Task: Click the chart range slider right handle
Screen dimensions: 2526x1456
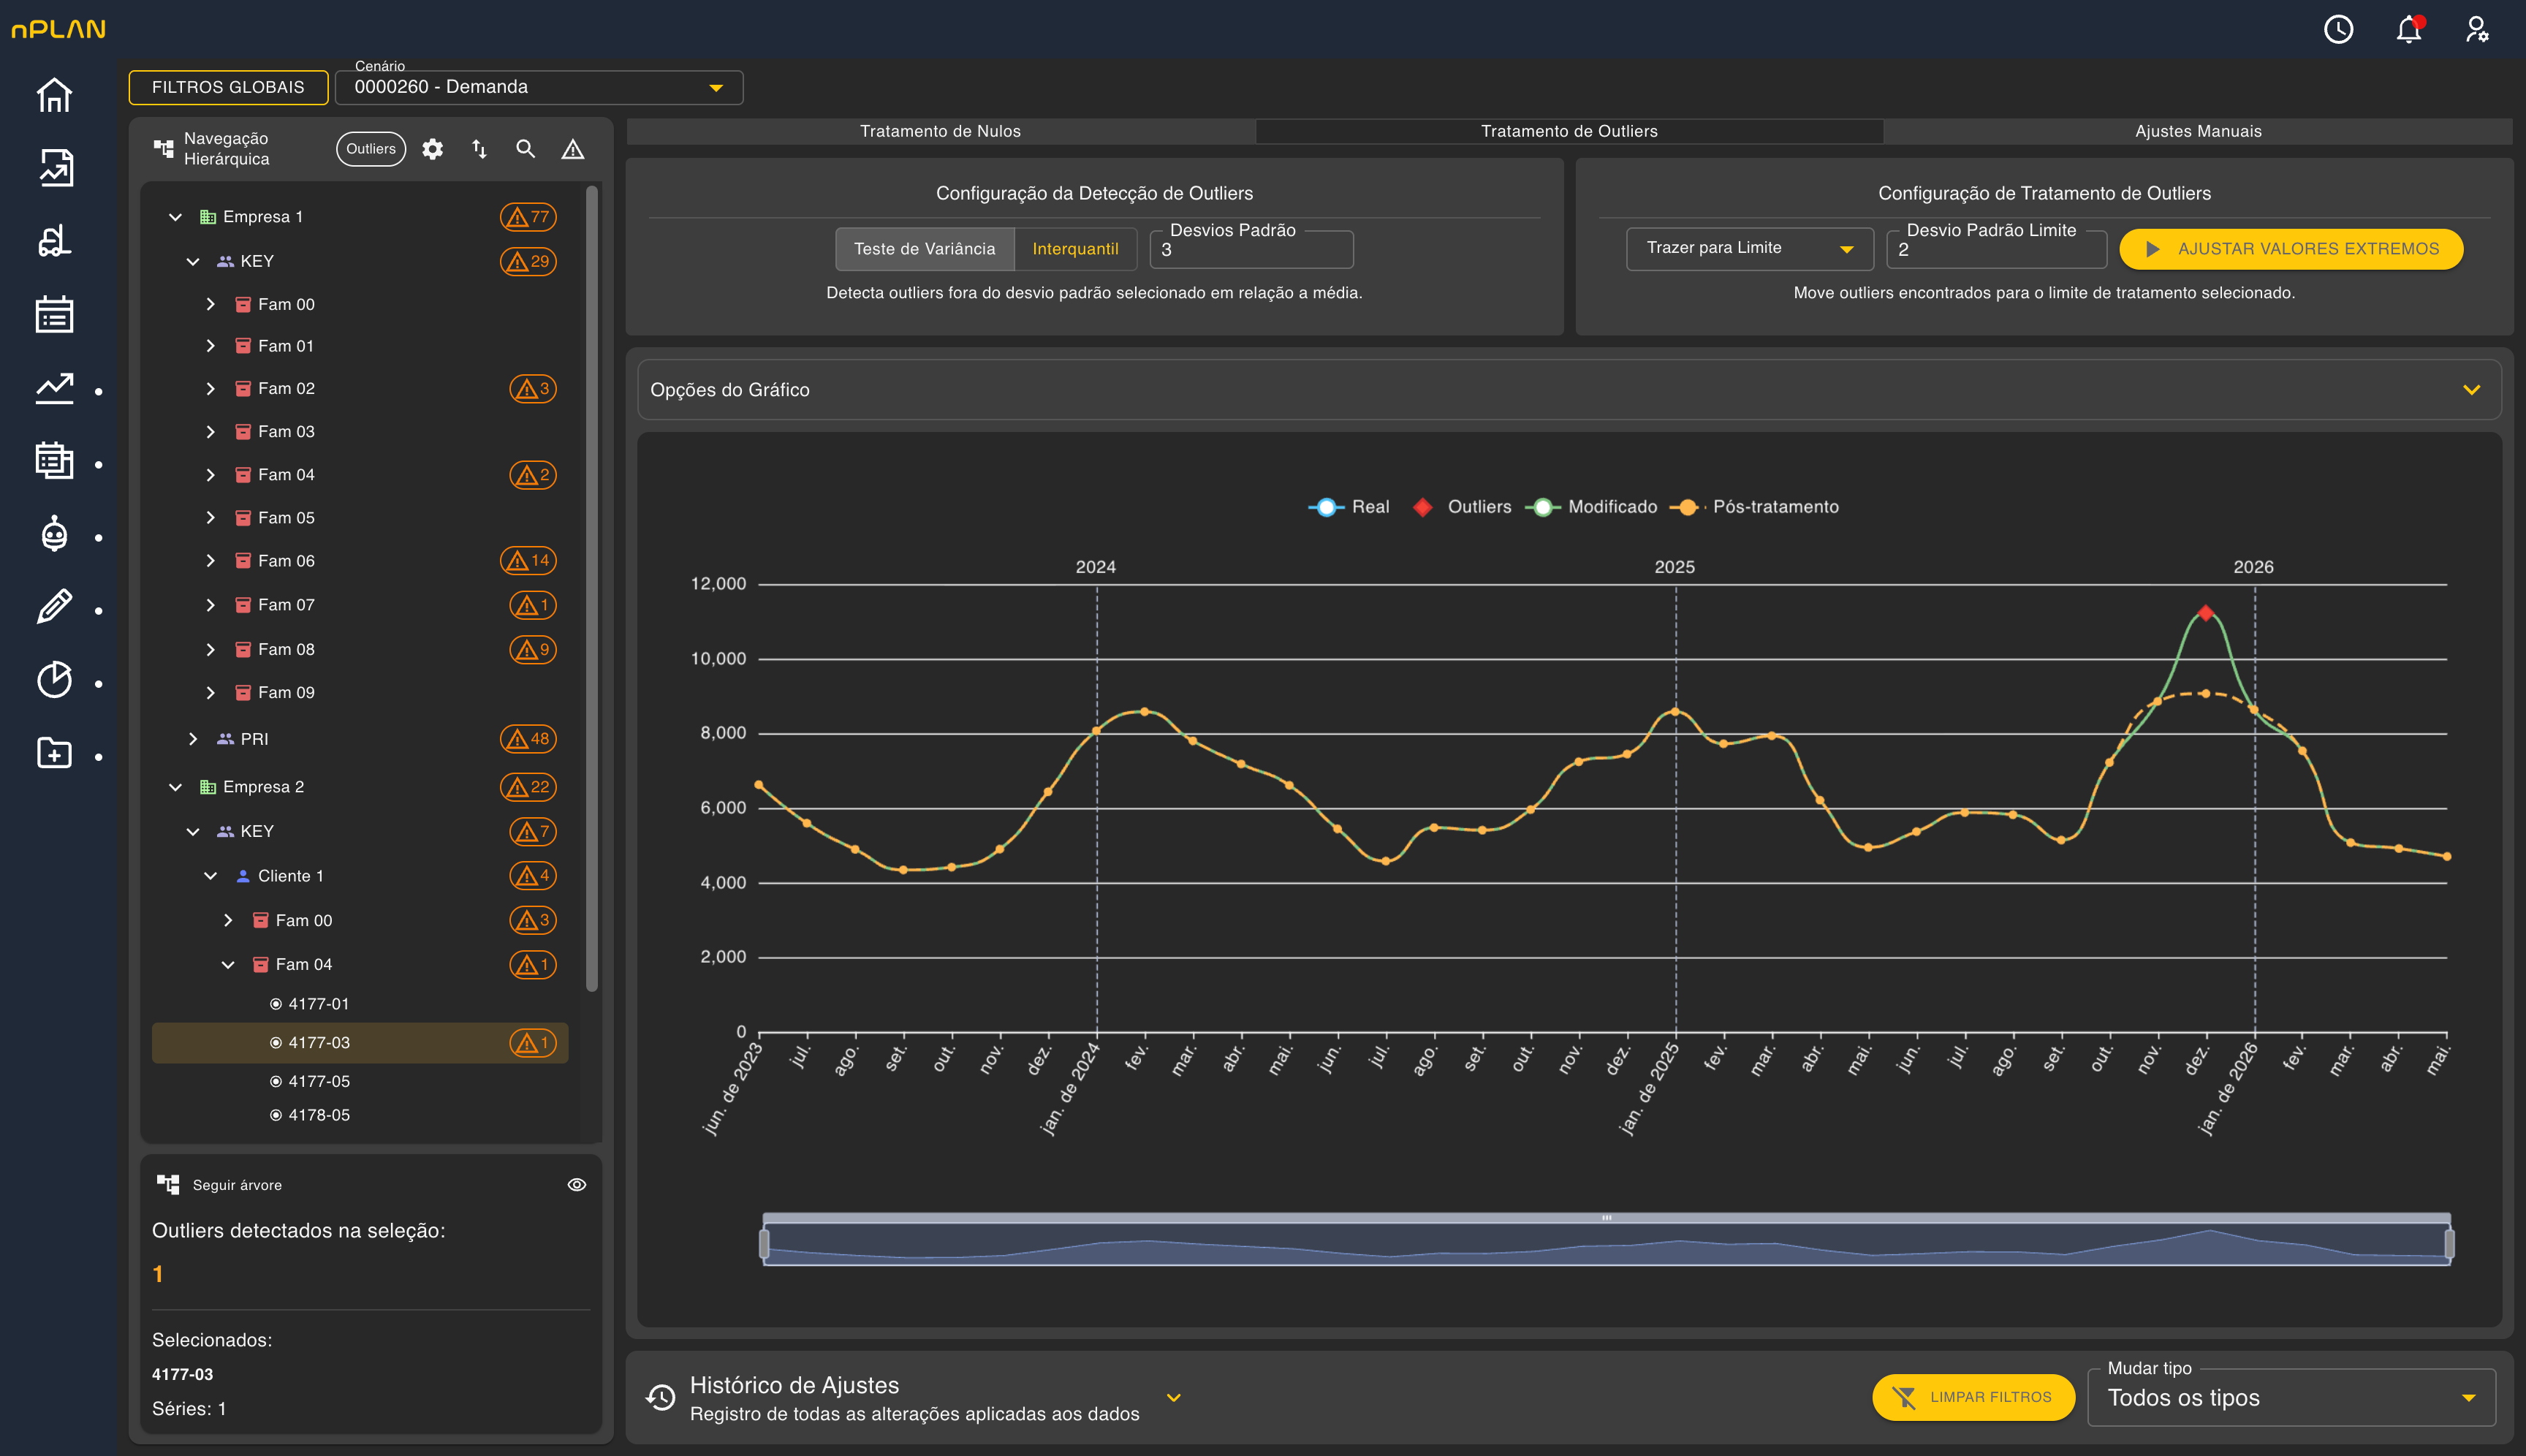Action: click(2449, 1244)
